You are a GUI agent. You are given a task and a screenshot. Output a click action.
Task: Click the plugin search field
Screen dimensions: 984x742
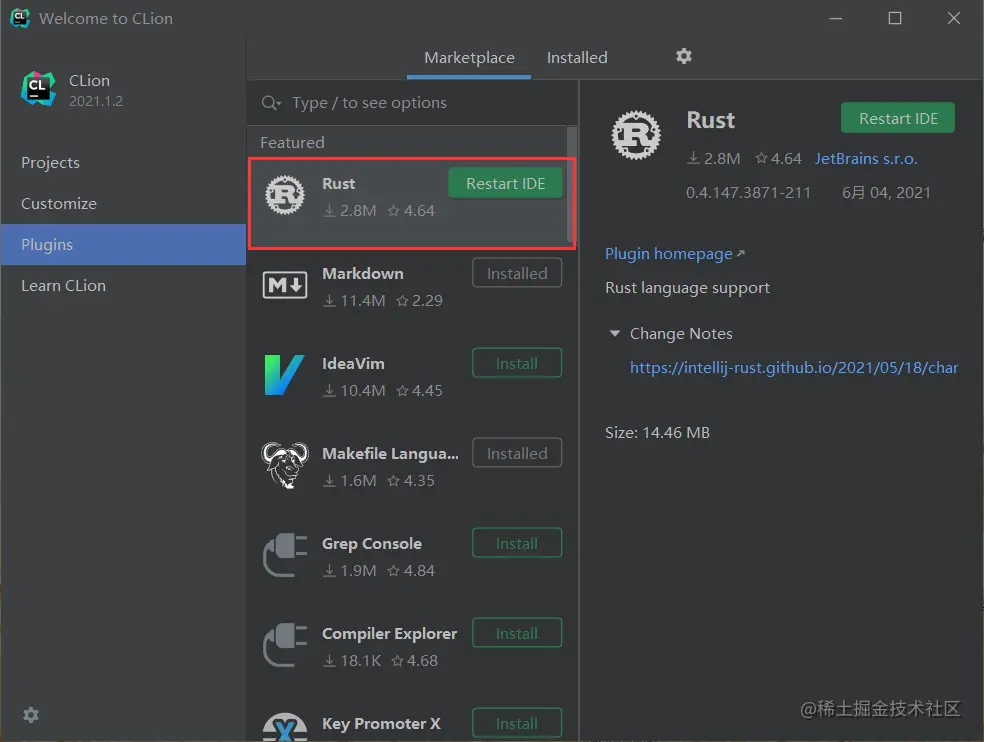(x=412, y=103)
